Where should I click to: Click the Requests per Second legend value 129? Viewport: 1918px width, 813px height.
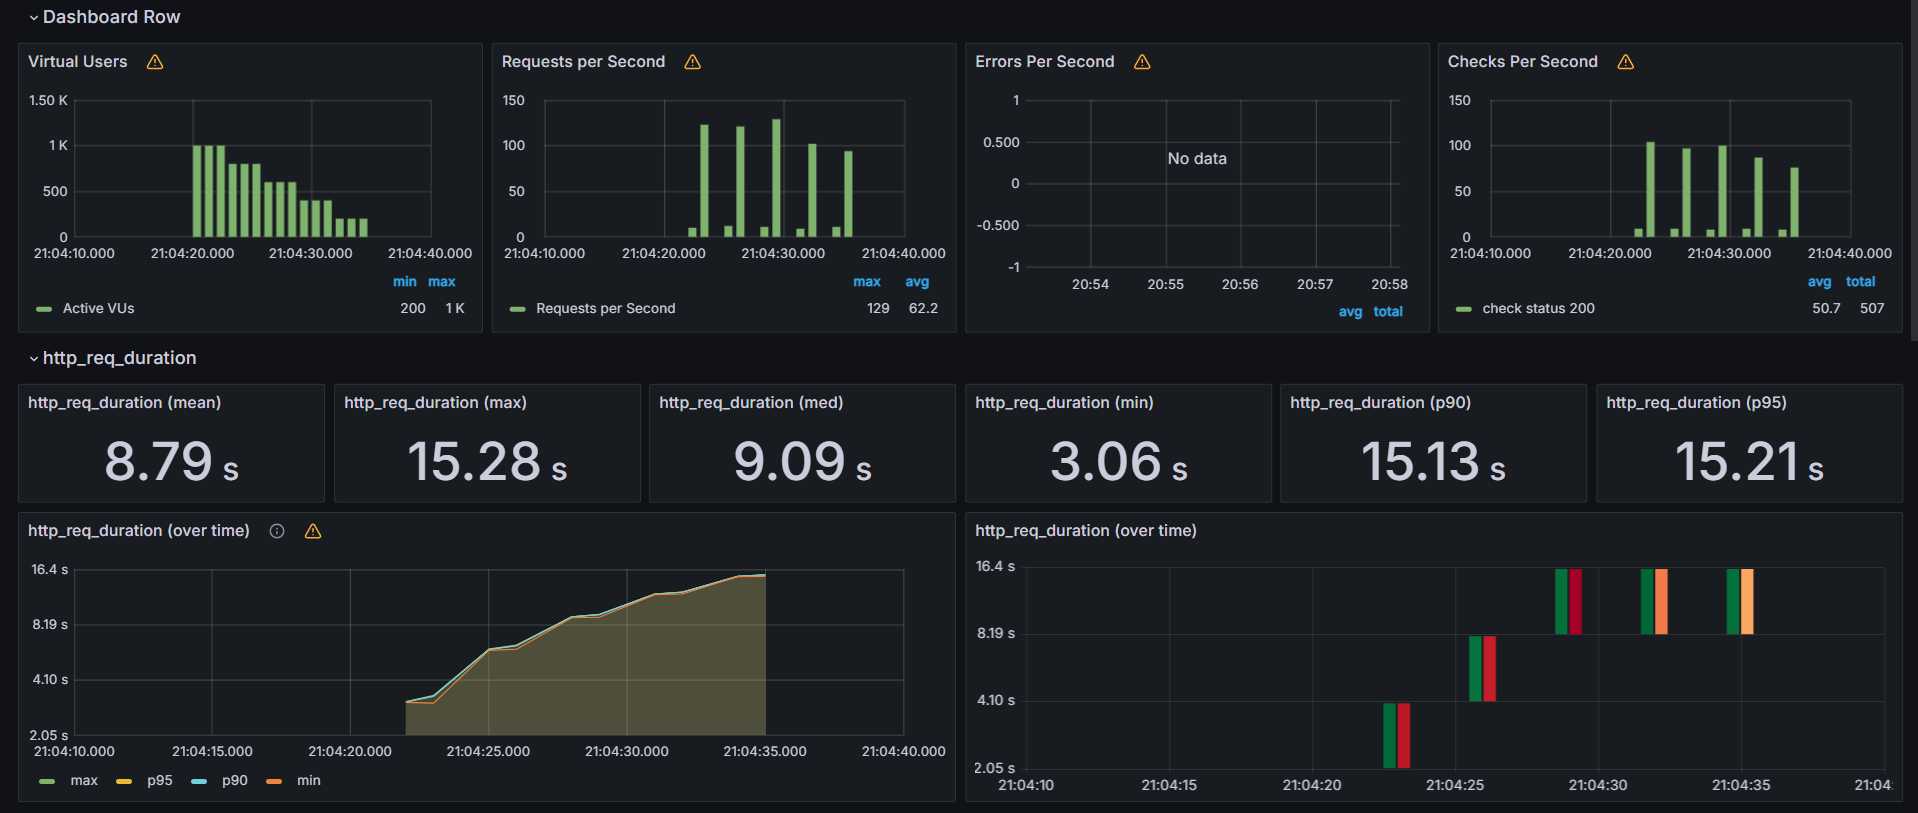[878, 308]
